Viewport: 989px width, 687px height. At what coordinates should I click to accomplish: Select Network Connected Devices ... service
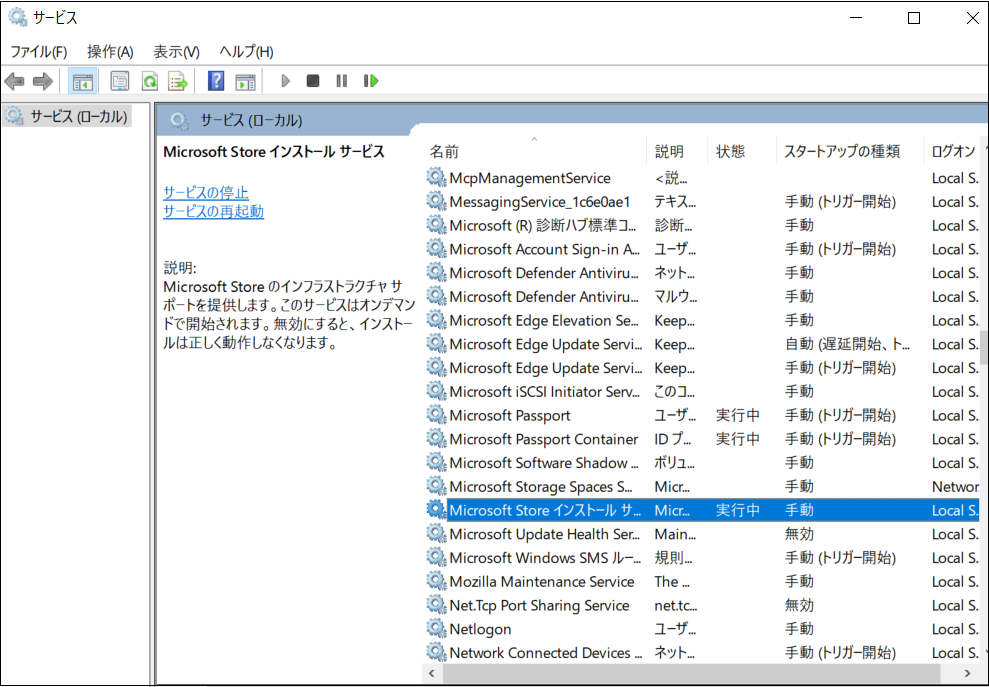[x=702, y=653]
